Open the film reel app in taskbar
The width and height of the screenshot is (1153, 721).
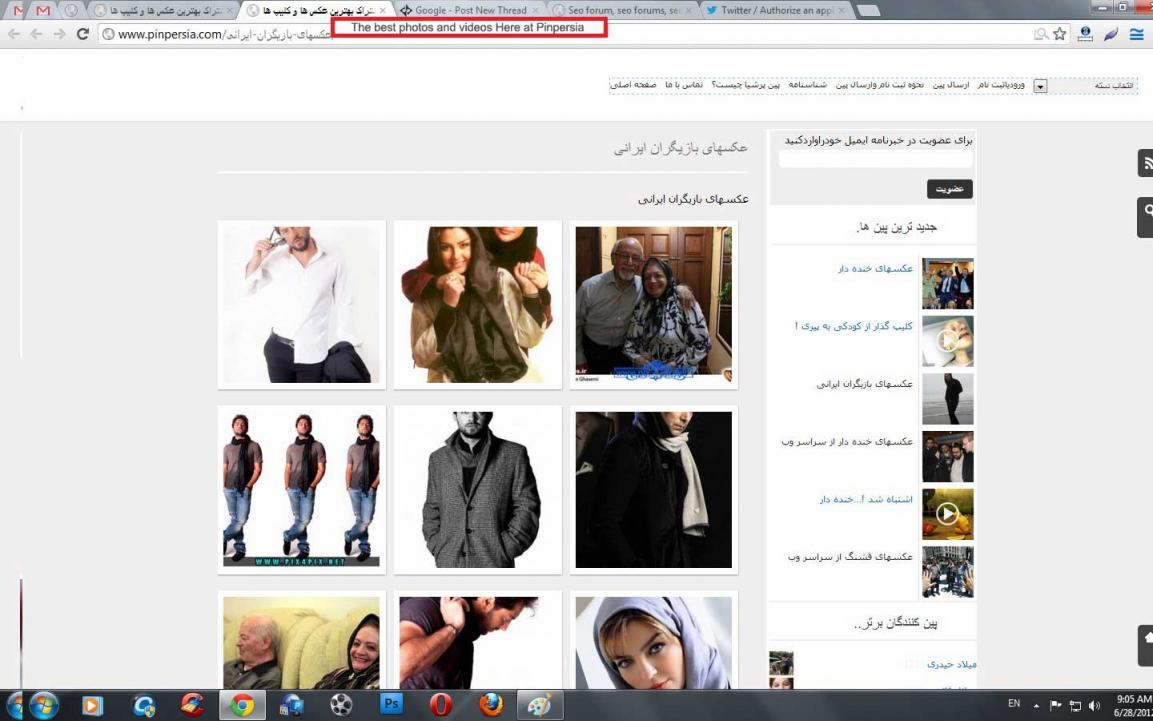(x=340, y=706)
